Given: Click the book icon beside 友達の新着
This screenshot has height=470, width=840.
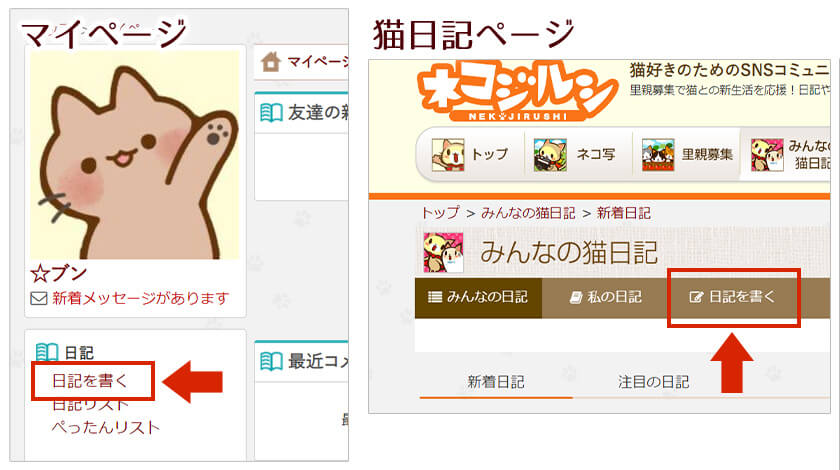Looking at the screenshot, I should [271, 113].
